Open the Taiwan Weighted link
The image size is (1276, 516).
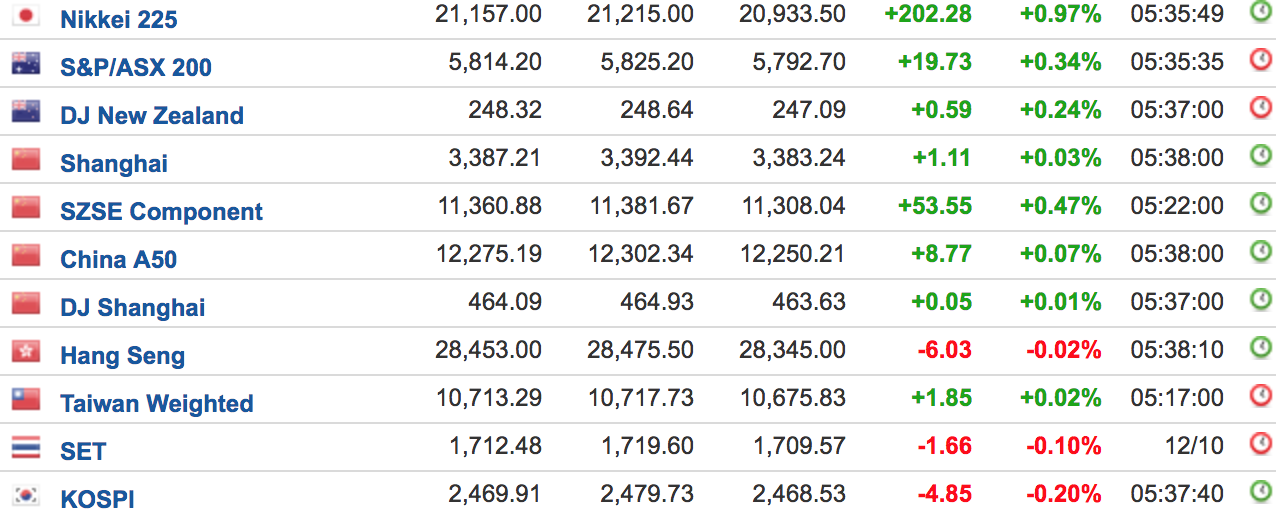(x=157, y=404)
